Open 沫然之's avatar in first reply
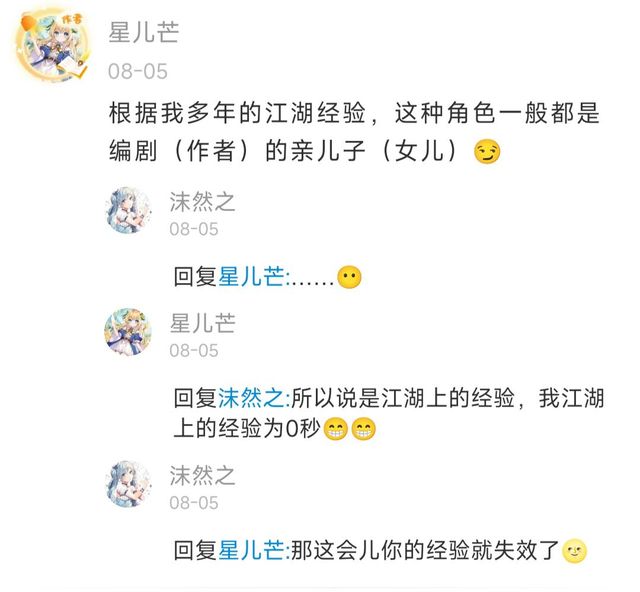The width and height of the screenshot is (640, 592). pyautogui.click(x=128, y=211)
